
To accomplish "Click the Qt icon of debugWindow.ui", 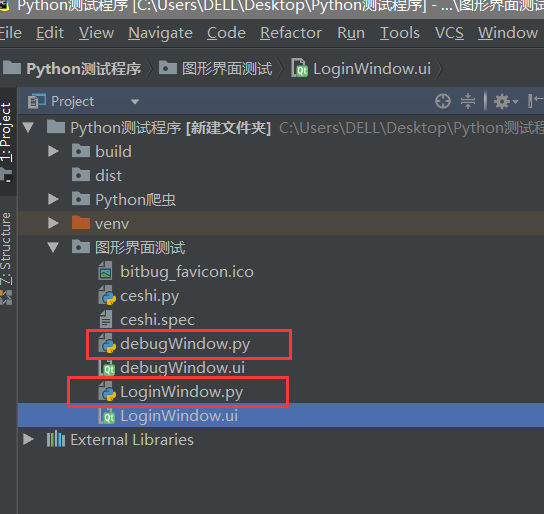I will click(107, 368).
